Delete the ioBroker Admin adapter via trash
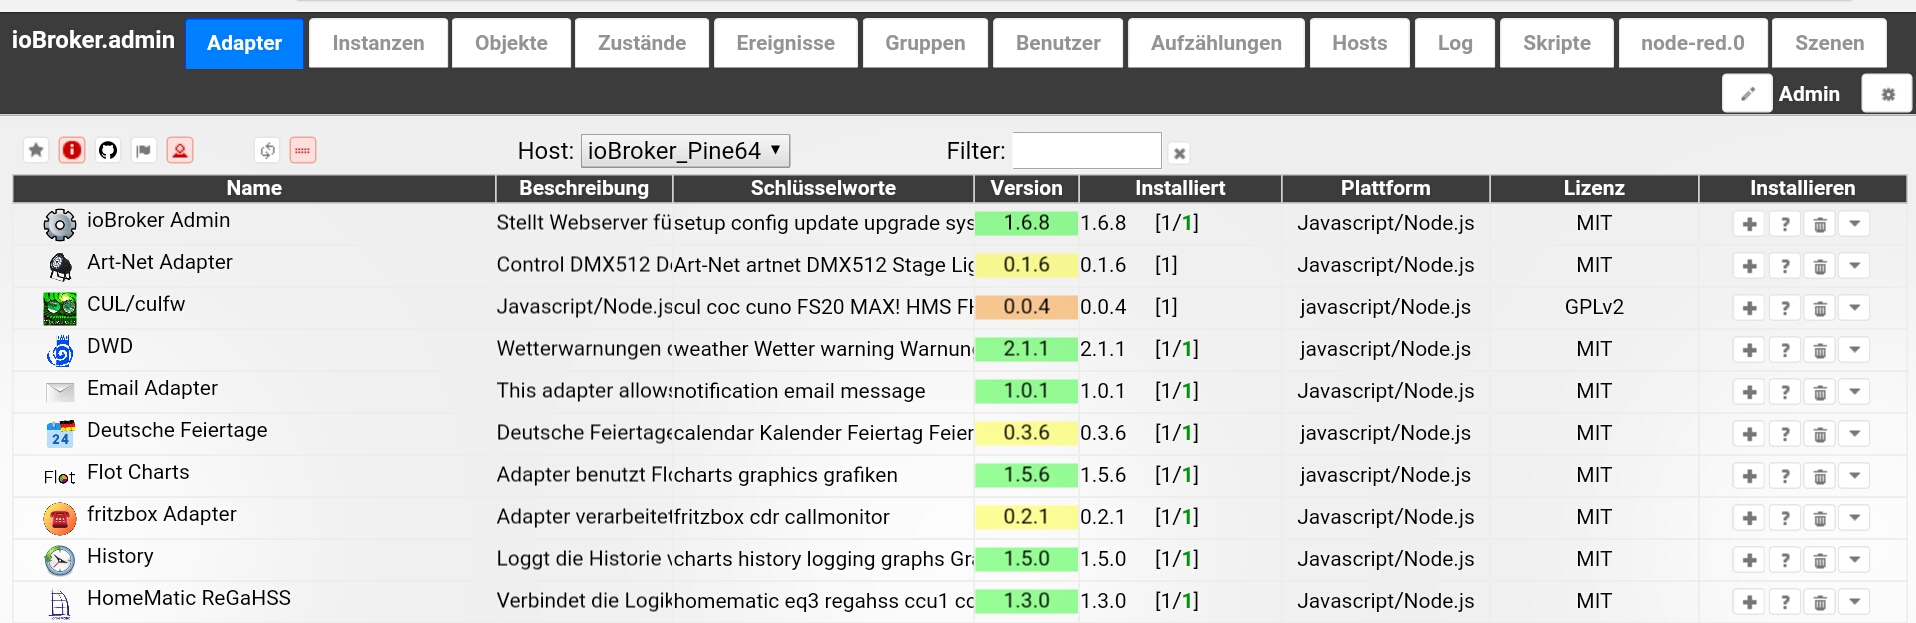The width and height of the screenshot is (1916, 623). point(1820,224)
